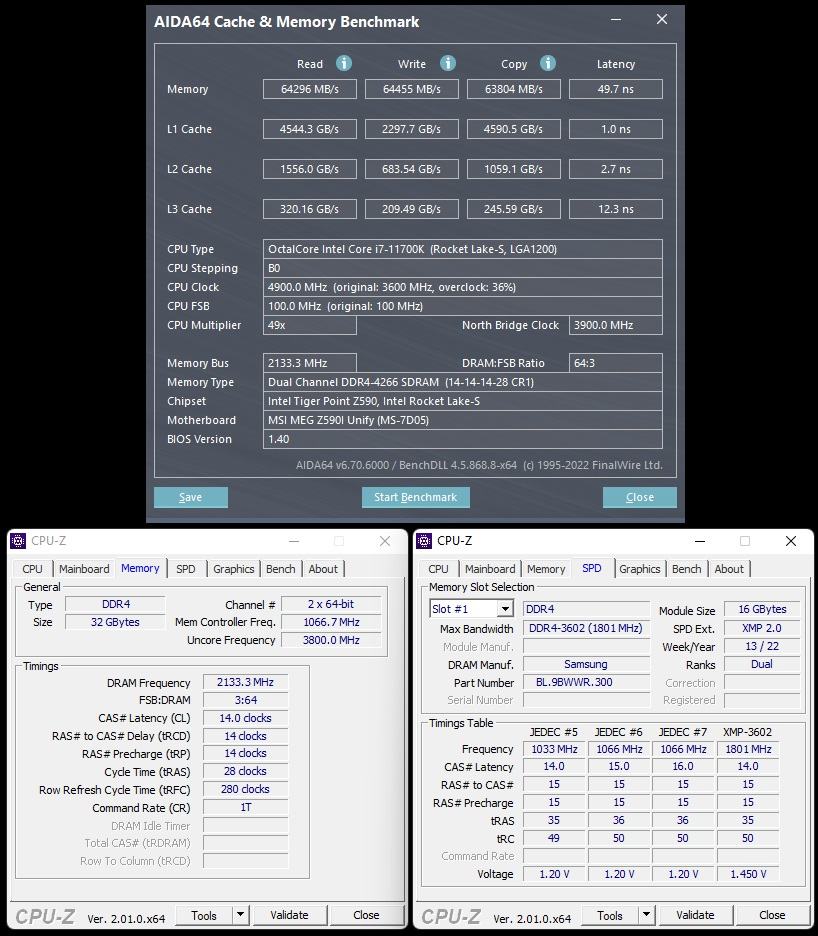Open Mainboard tab in right CPU-Z window
The width and height of the screenshot is (818, 936).
point(490,569)
